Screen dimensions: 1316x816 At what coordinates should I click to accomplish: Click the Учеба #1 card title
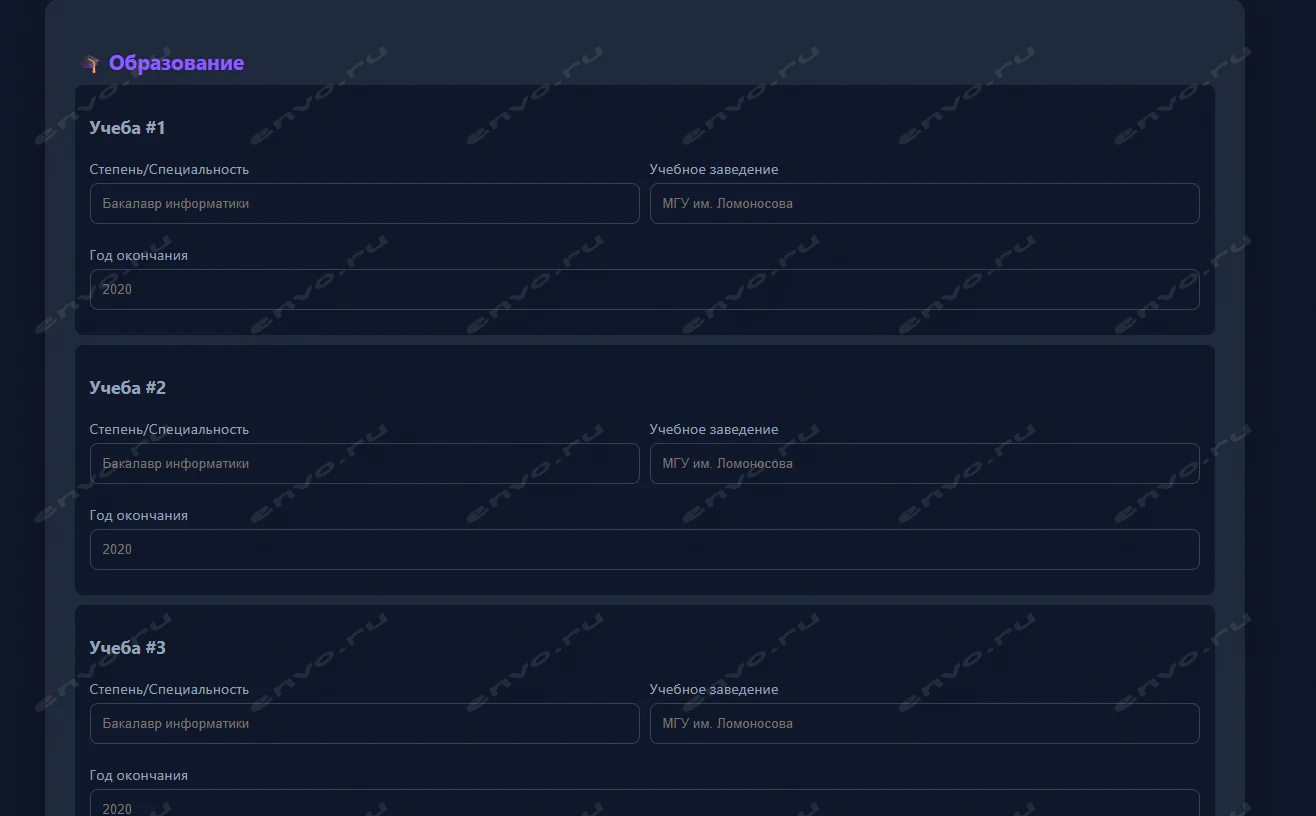click(127, 128)
